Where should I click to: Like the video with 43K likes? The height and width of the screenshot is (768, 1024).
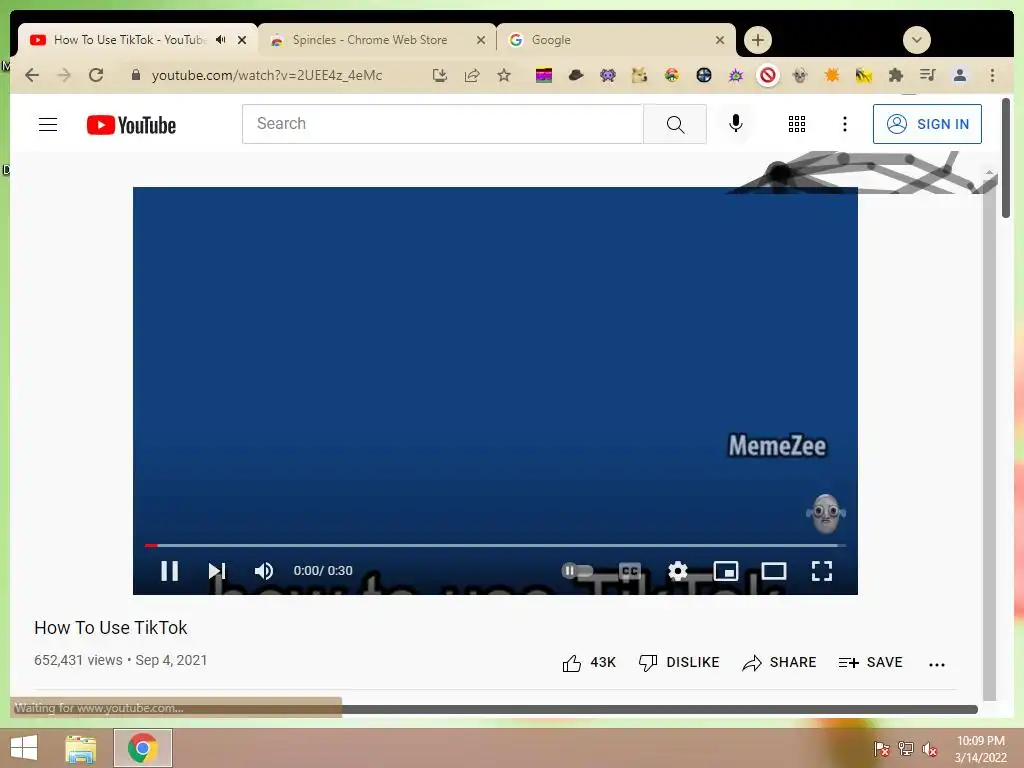(588, 663)
